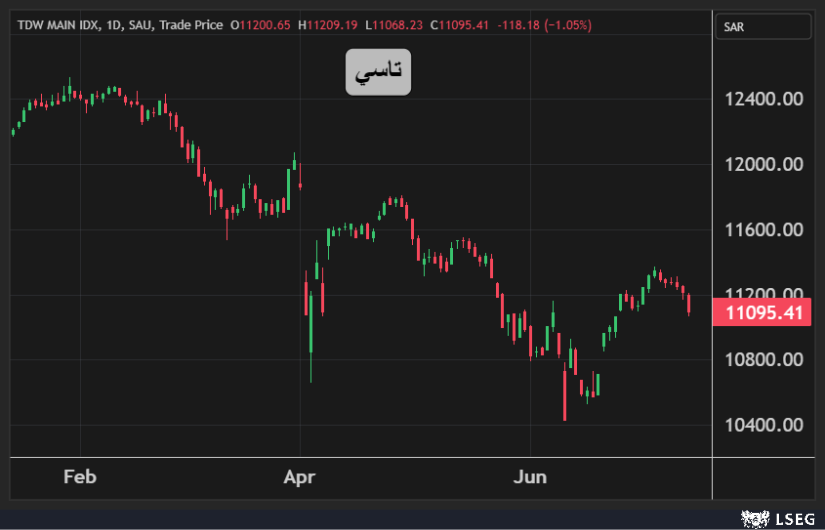Select the 1D interval in chart legend
The height and width of the screenshot is (530, 825).
tap(119, 24)
